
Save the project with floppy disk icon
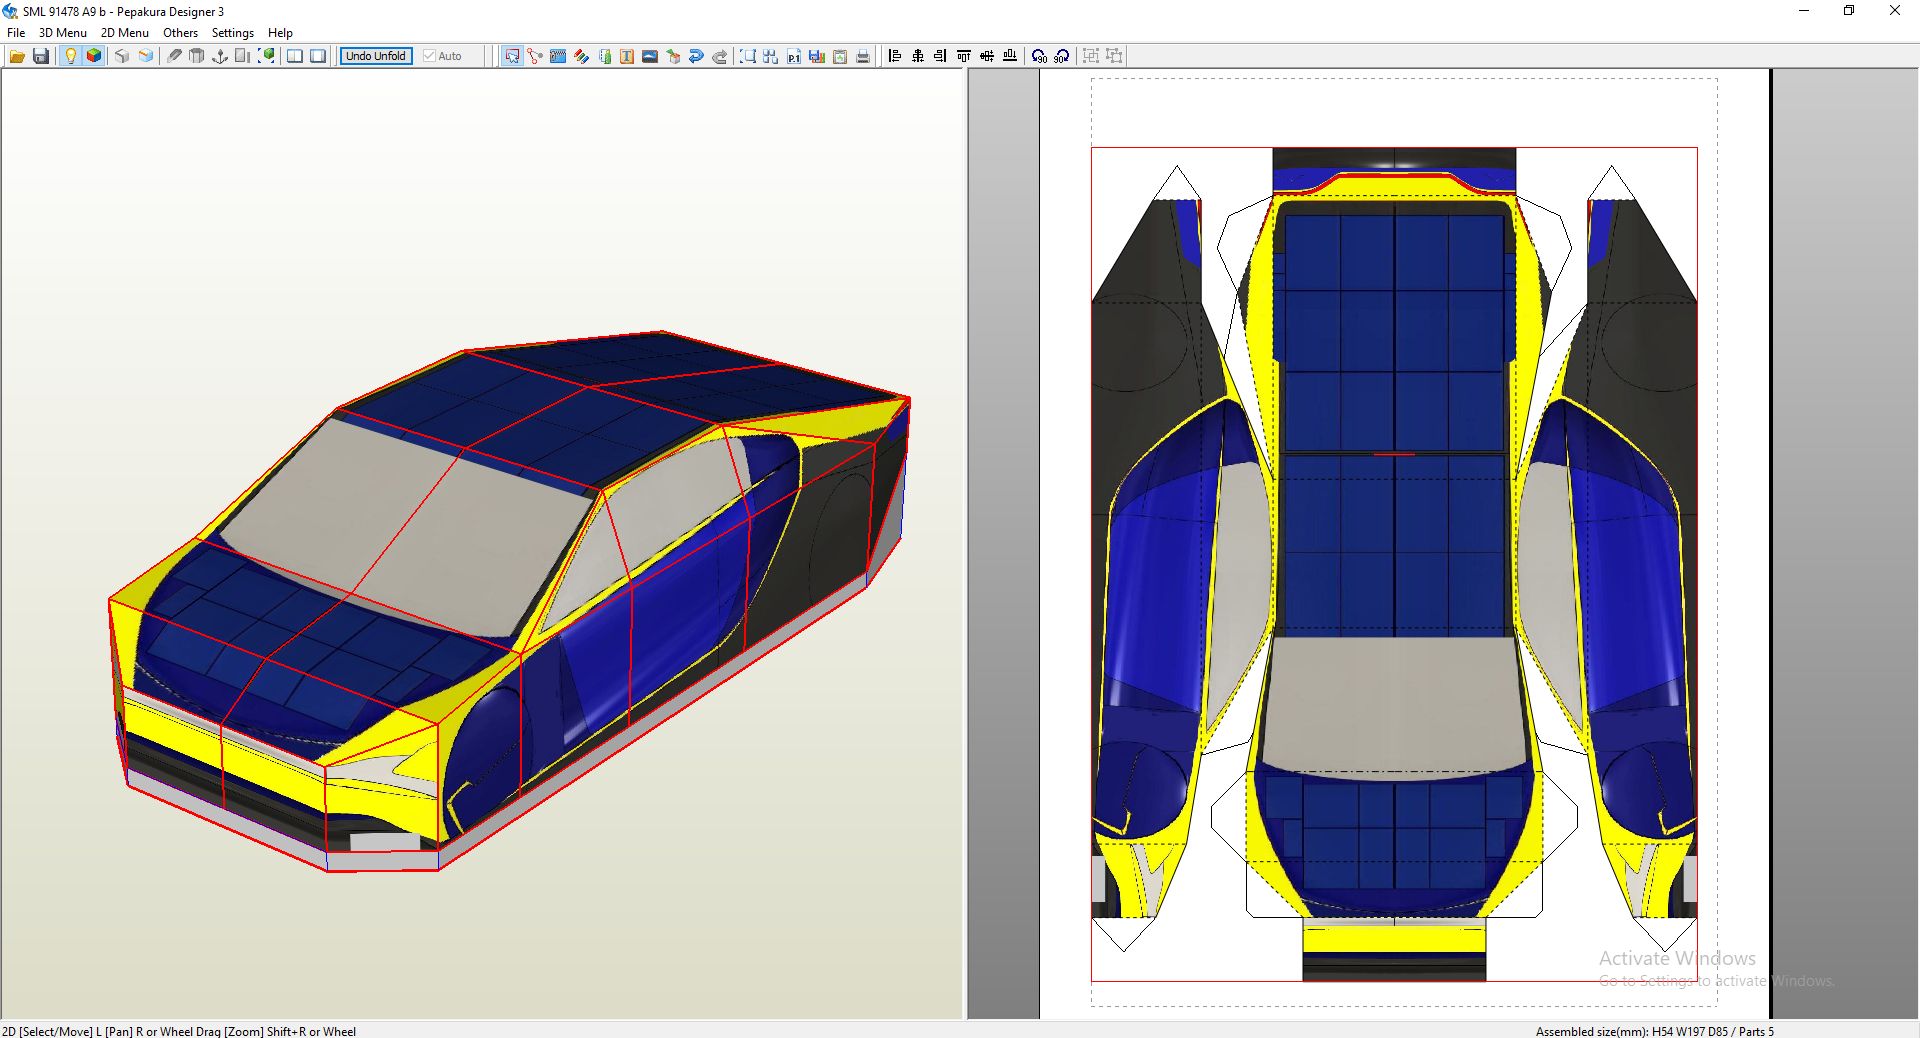[x=41, y=56]
